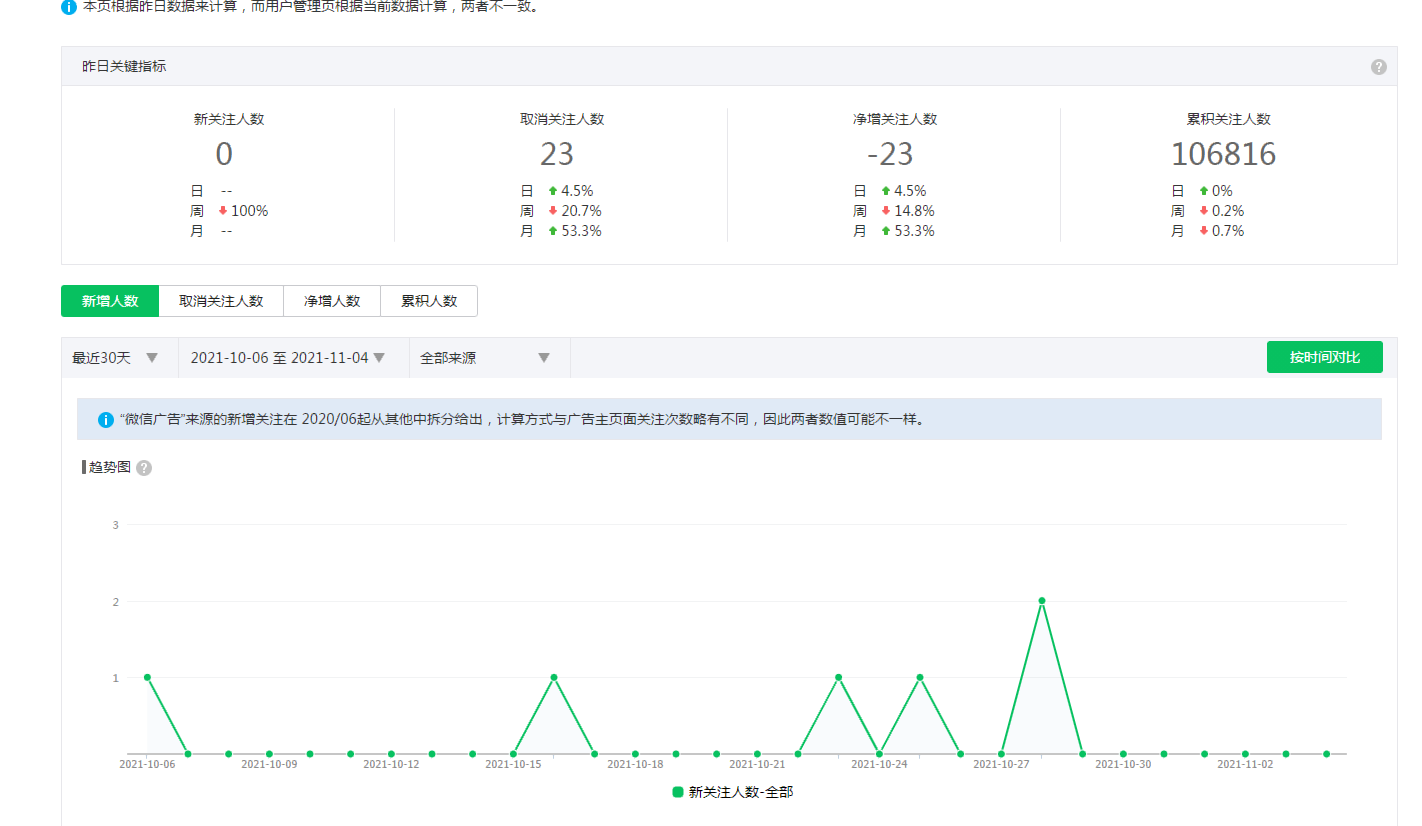Click green monthly up arrow under 净增关注人数

(885, 231)
